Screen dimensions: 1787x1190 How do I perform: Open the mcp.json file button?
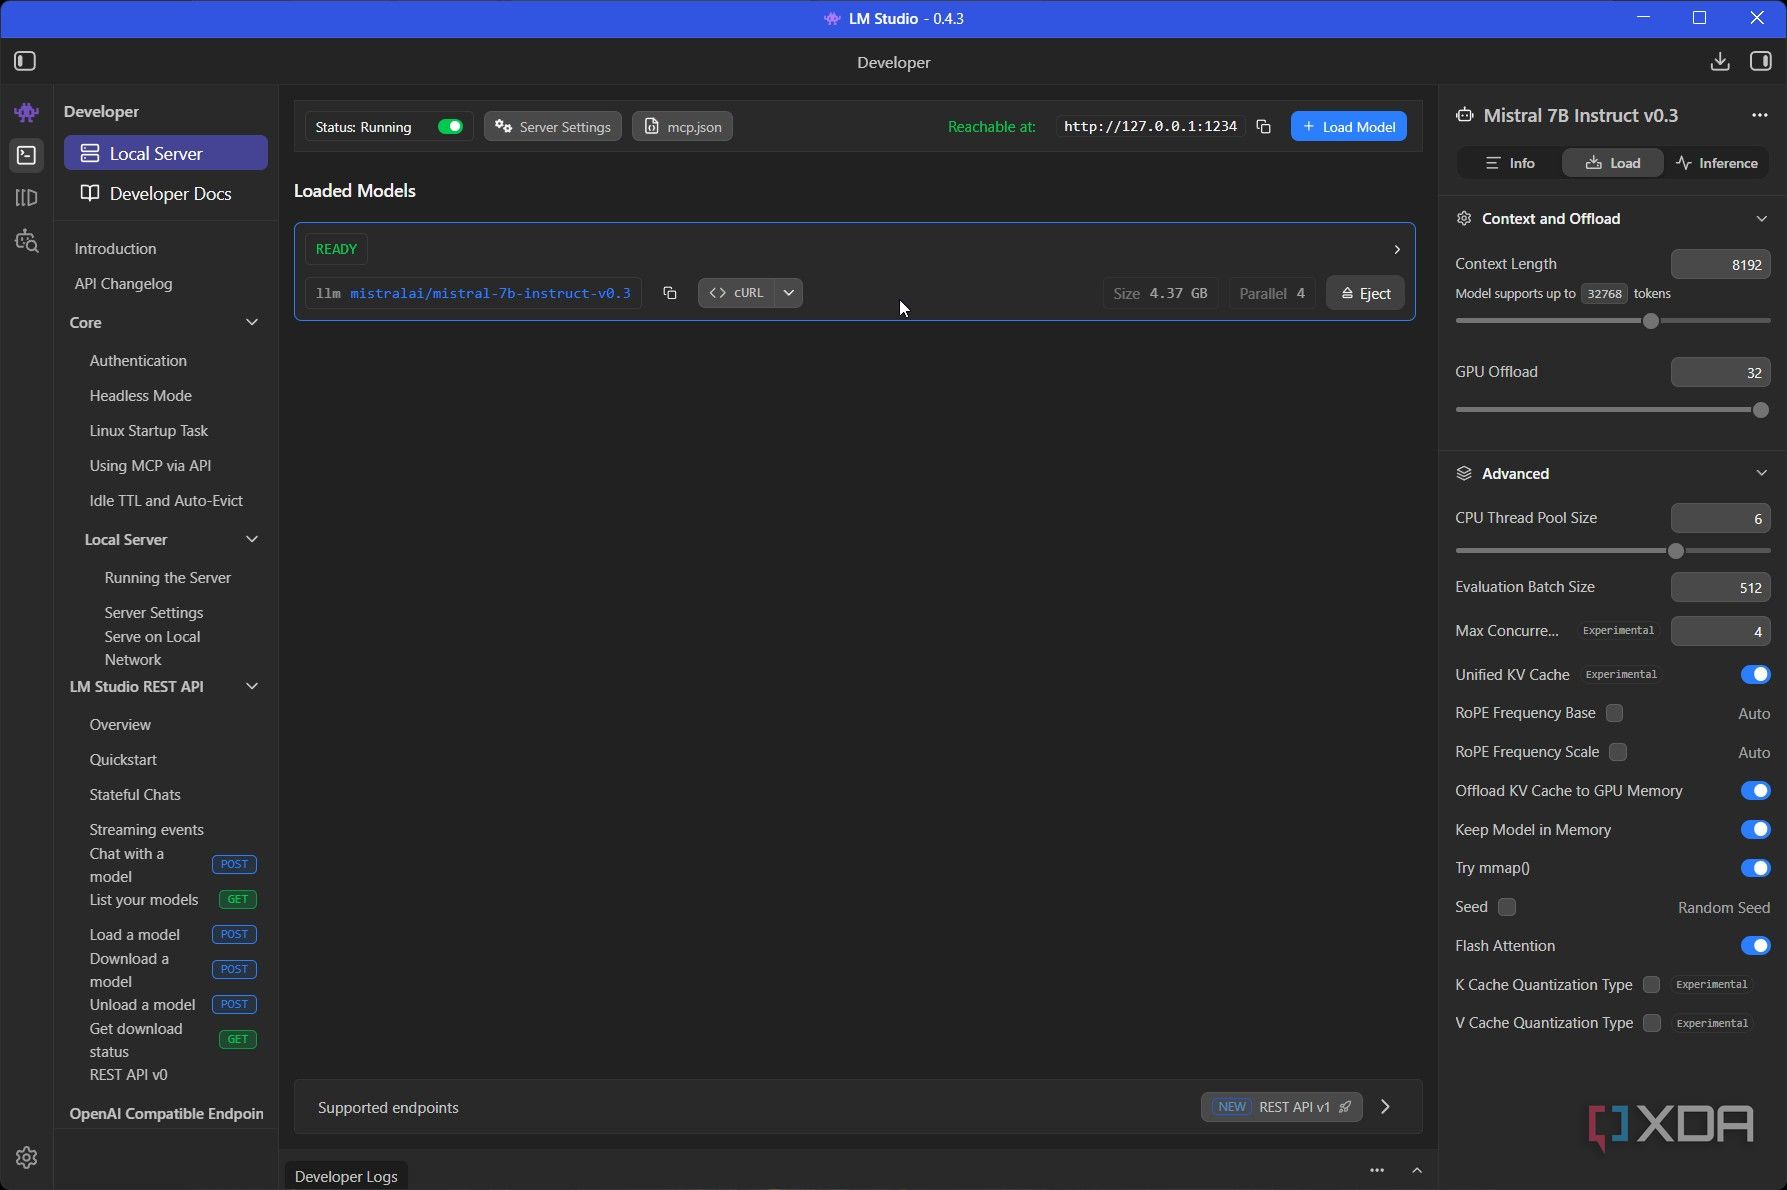coord(682,127)
